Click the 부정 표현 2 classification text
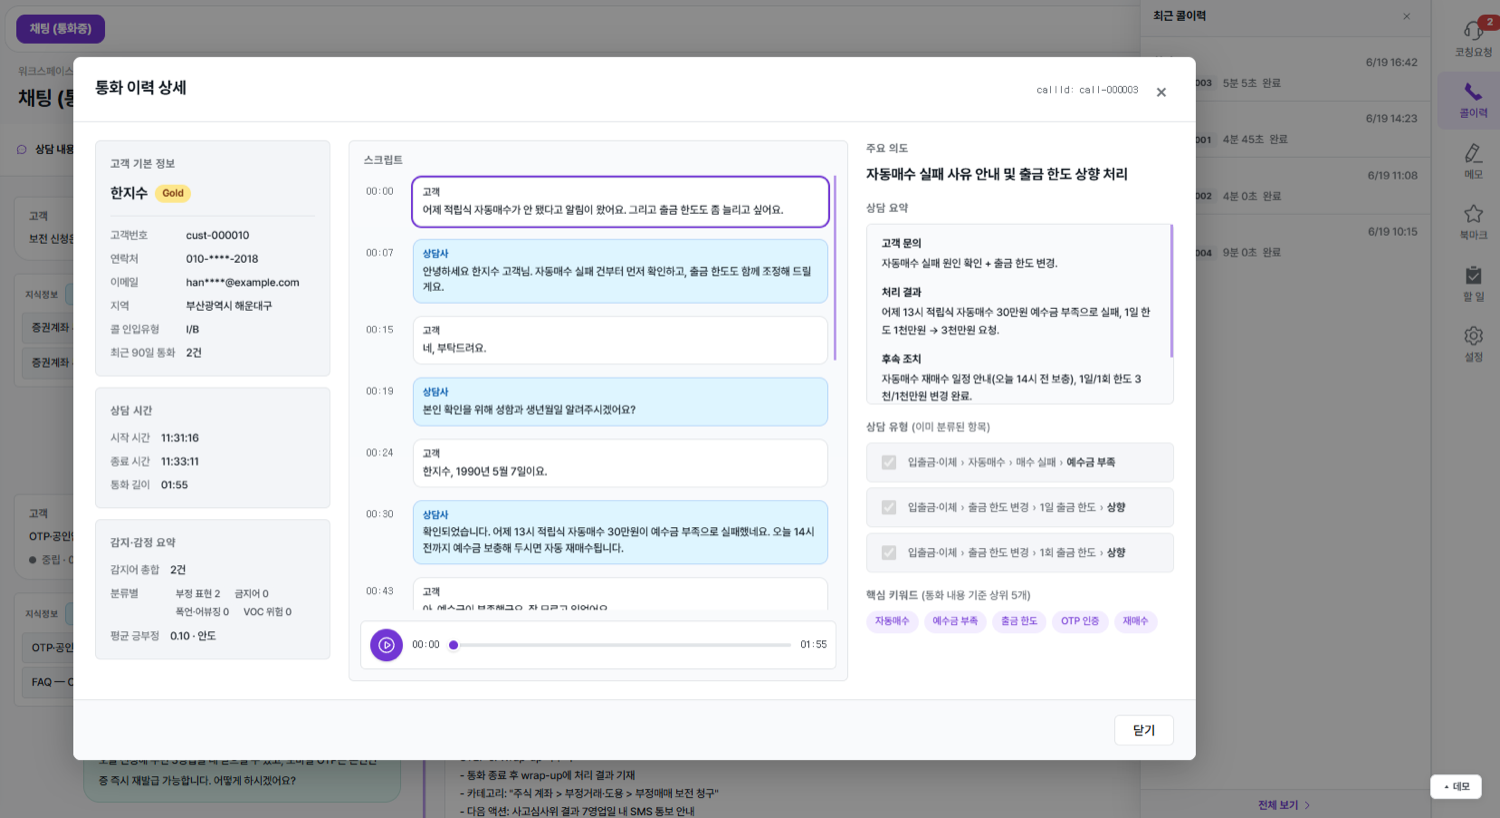This screenshot has width=1500, height=818. pyautogui.click(x=198, y=594)
